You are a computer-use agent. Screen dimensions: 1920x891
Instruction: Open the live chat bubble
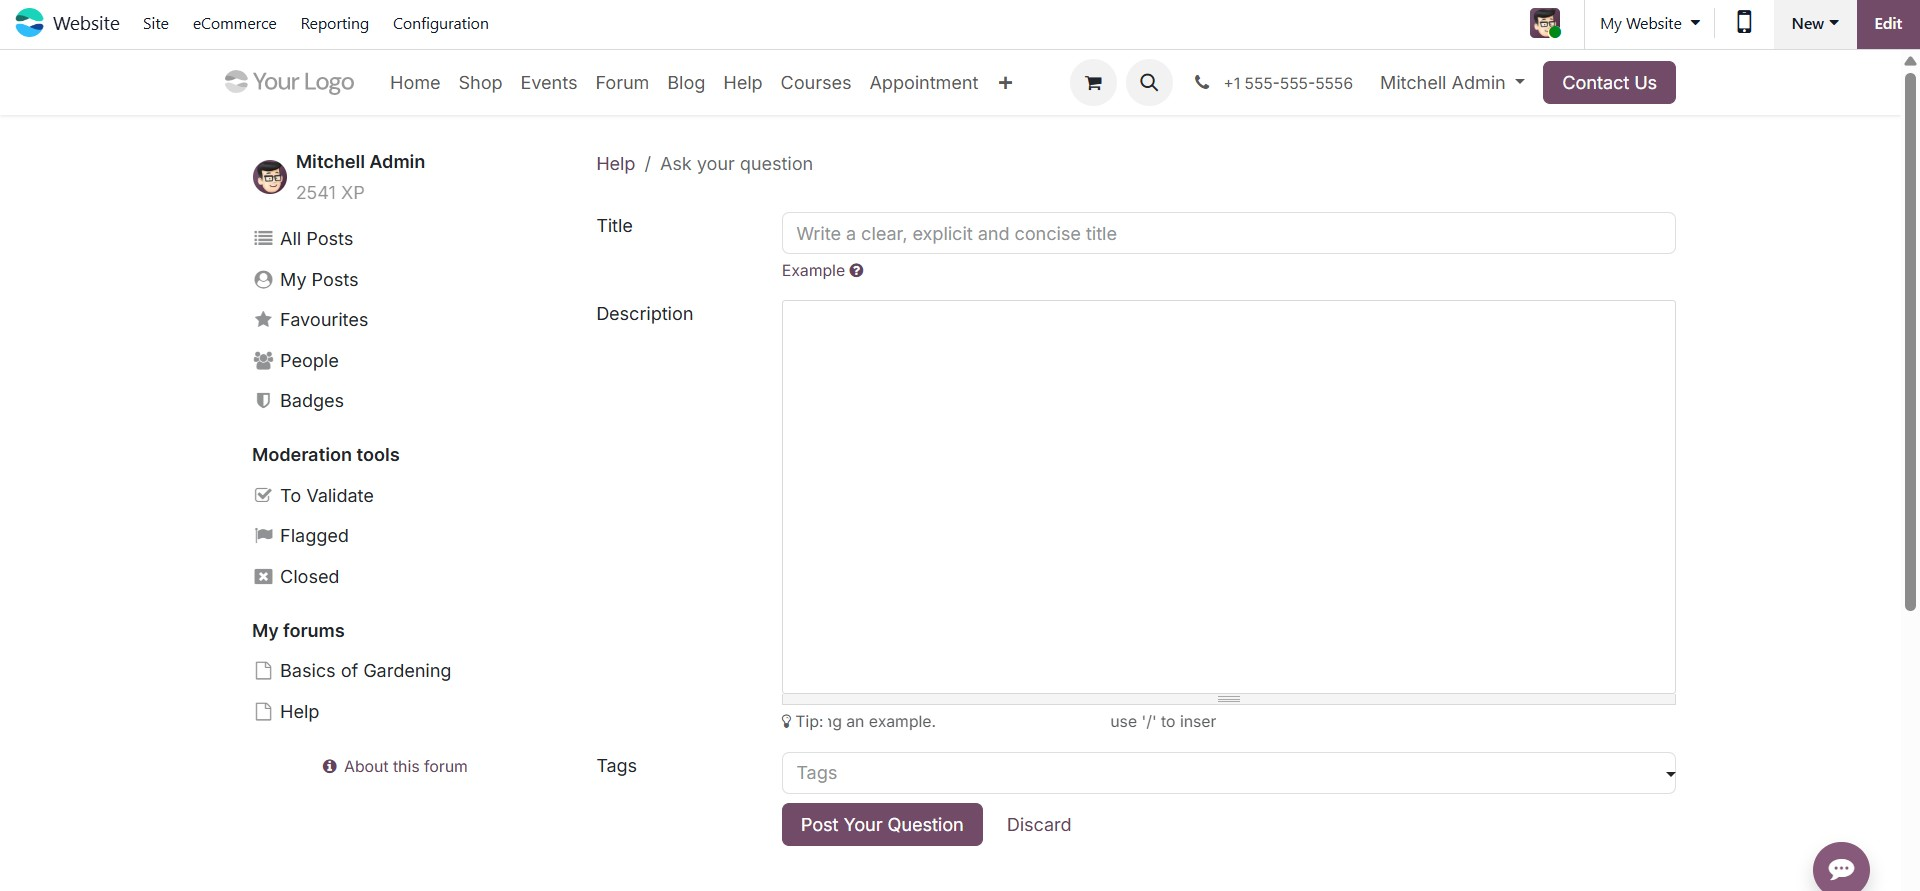click(x=1840, y=867)
